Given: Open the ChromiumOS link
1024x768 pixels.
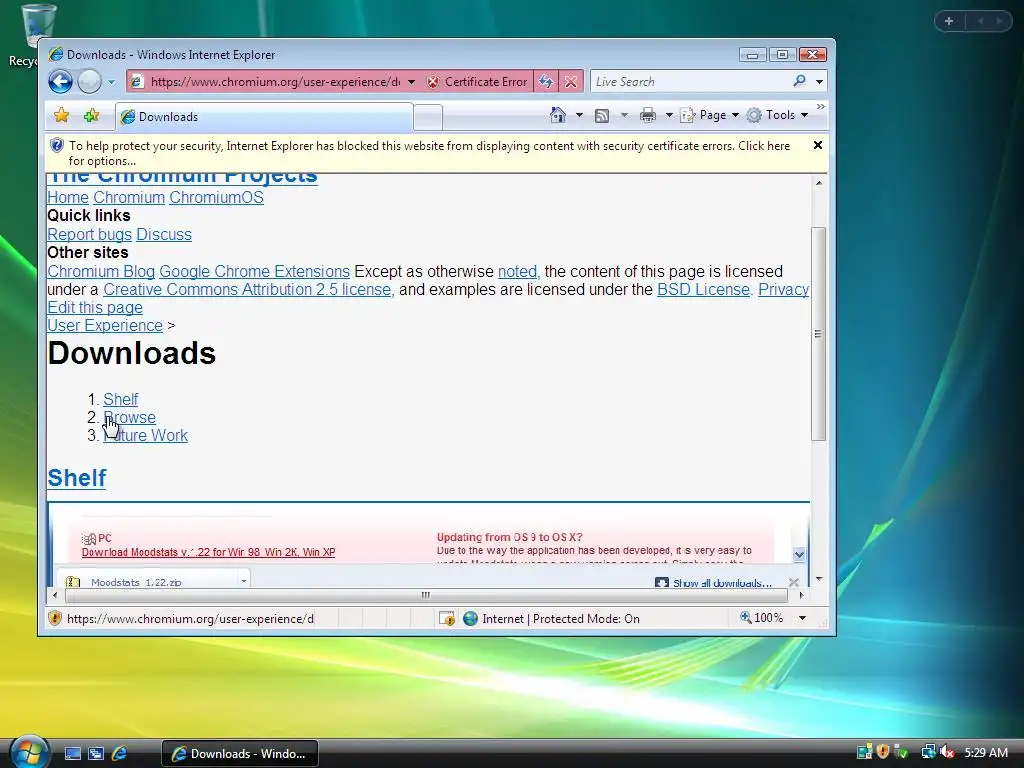Looking at the screenshot, I should coord(216,197).
